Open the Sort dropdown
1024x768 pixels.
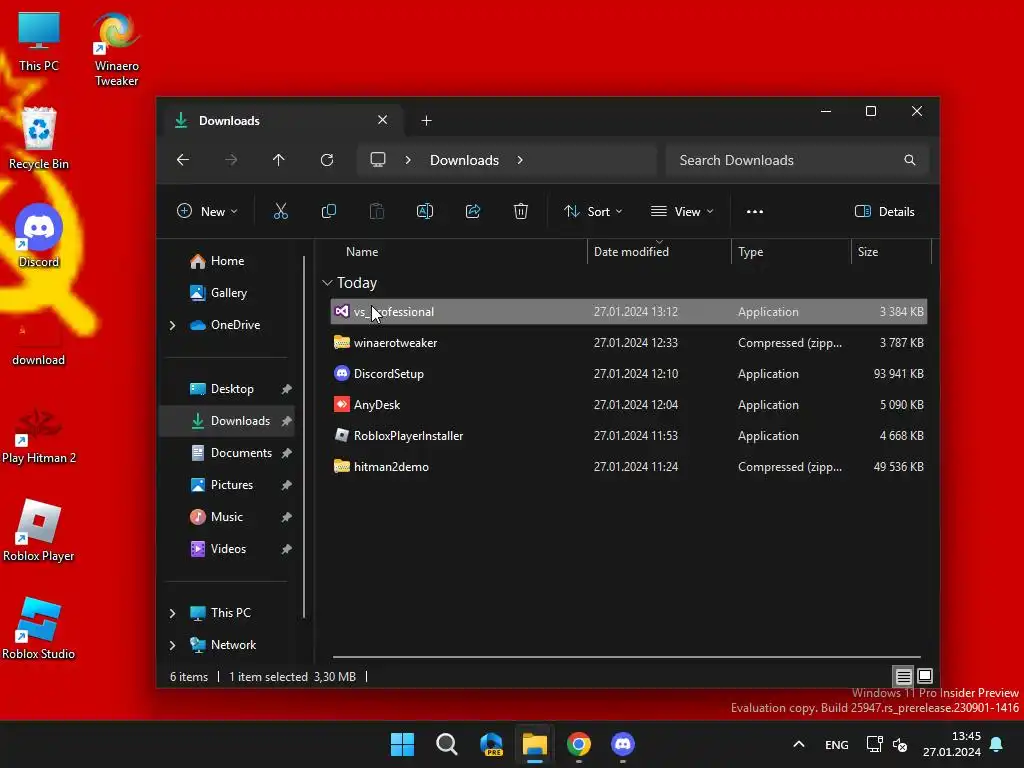[x=593, y=212]
